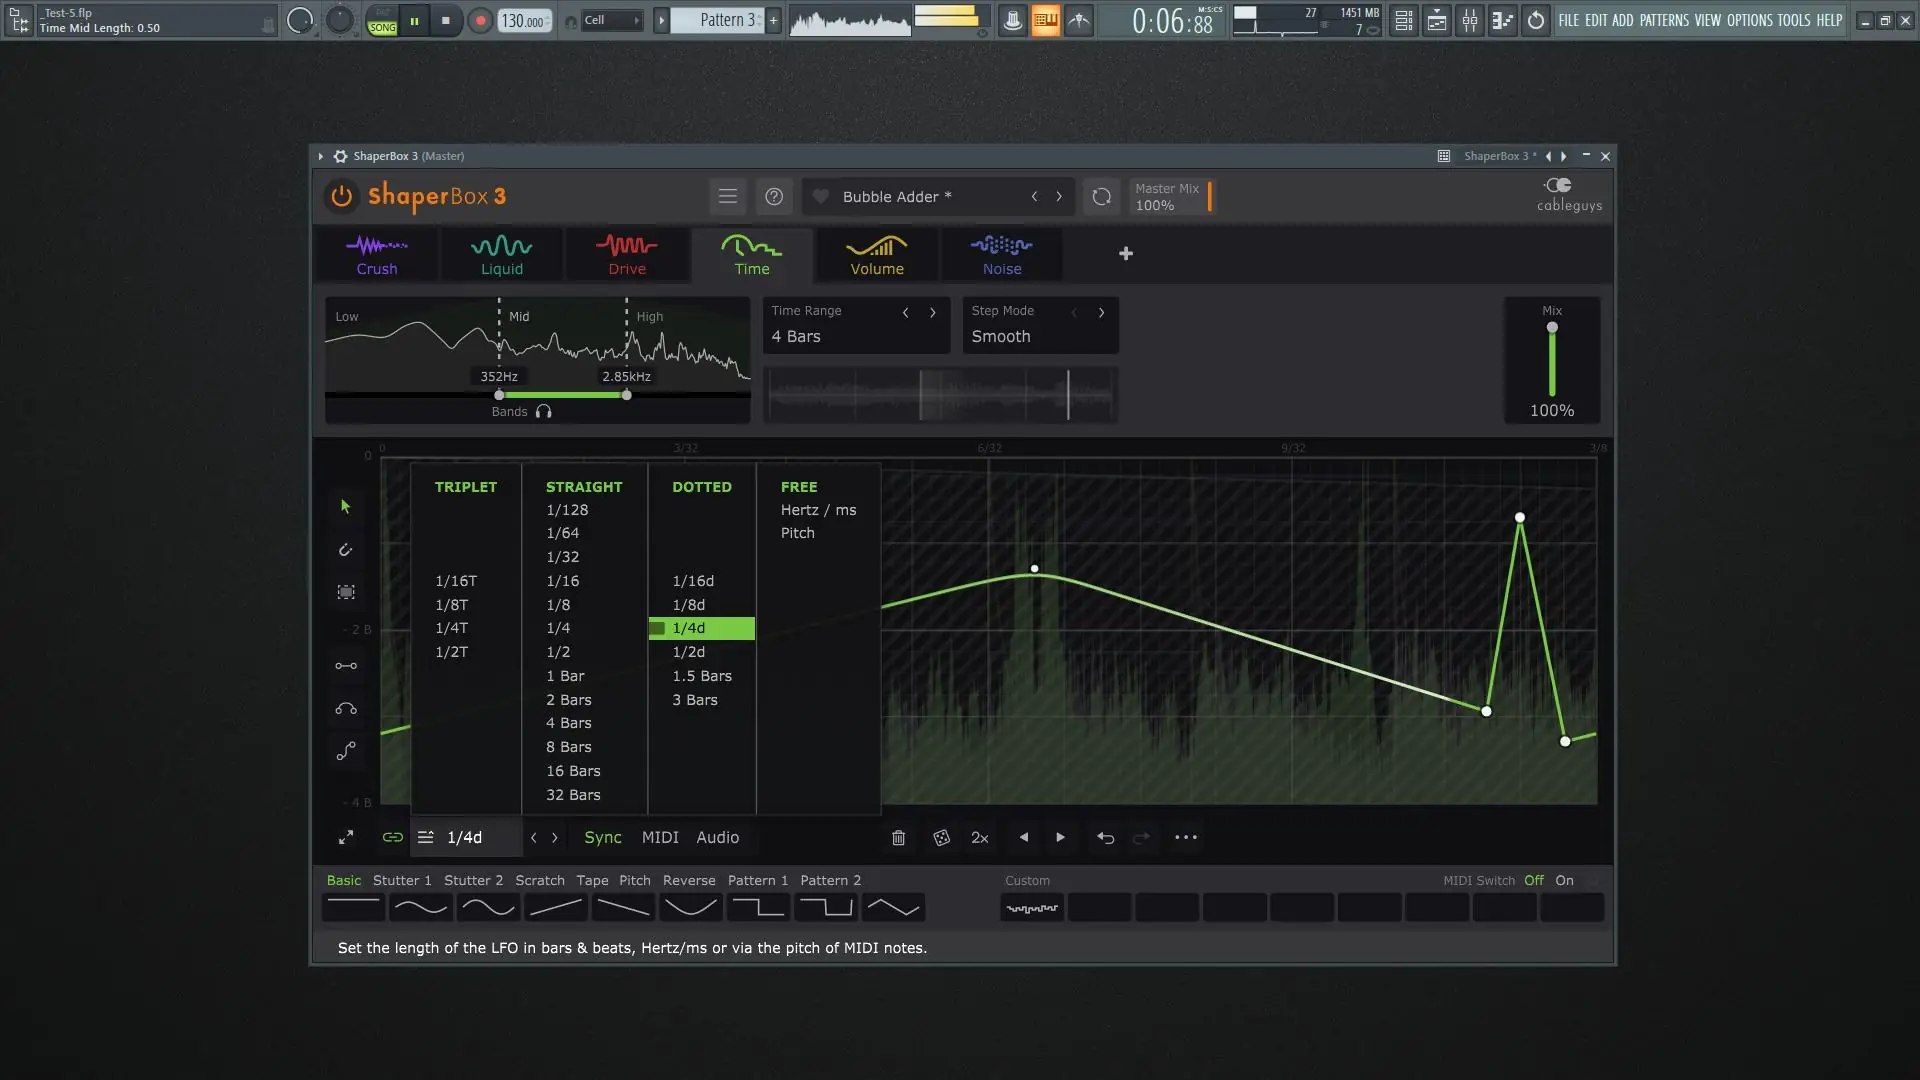Go to next Time Range value
Screen dimensions: 1920x1080
(x=933, y=312)
